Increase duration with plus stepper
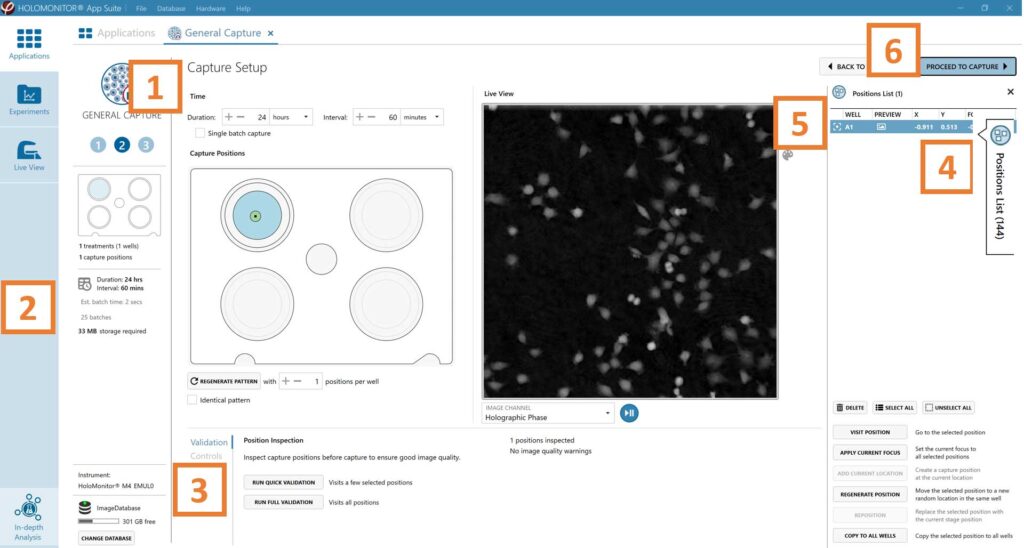This screenshot has width=1024, height=548. pos(229,117)
